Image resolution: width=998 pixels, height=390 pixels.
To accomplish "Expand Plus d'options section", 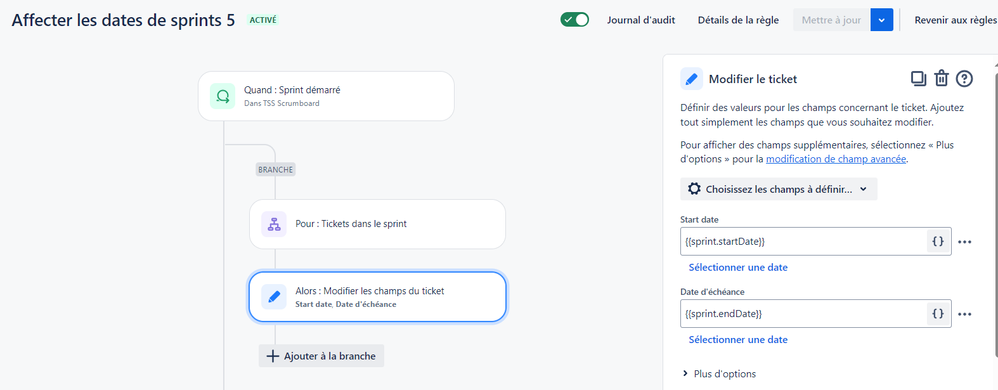I will [719, 373].
